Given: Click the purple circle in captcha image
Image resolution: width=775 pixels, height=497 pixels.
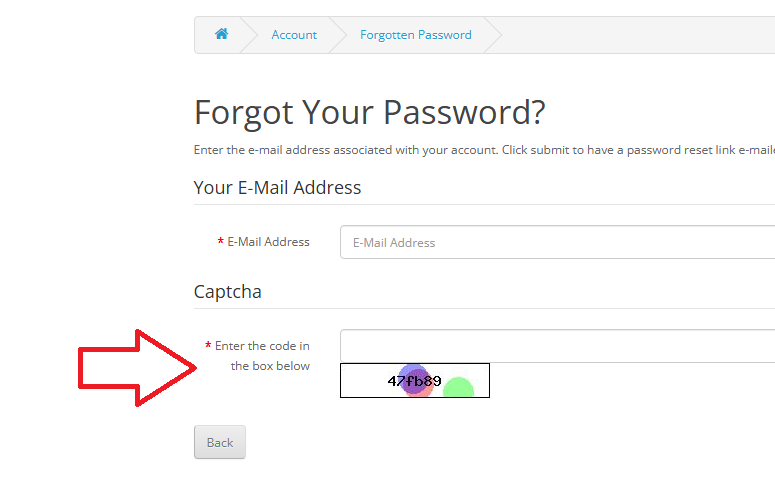Looking at the screenshot, I should (x=413, y=379).
